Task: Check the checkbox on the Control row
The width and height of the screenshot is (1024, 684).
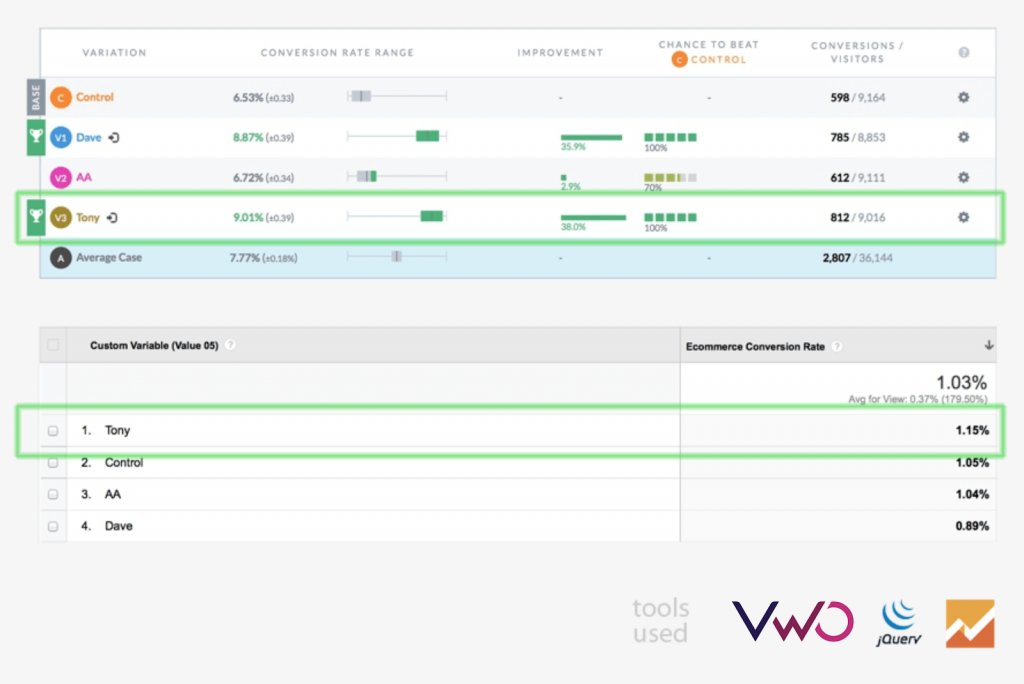Action: tap(55, 462)
